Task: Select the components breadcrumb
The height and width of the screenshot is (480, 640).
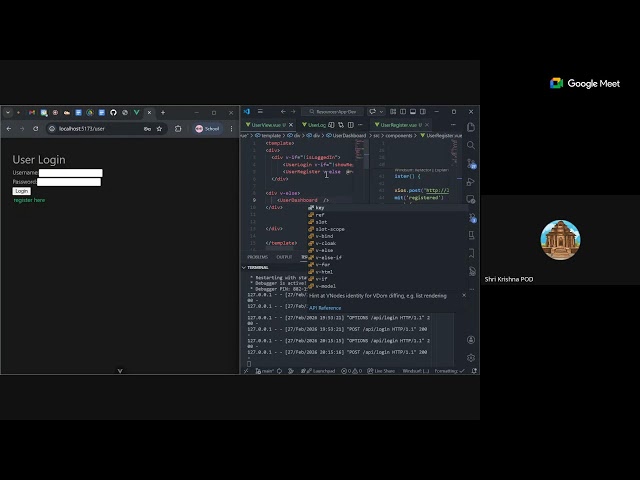Action: pos(398,136)
